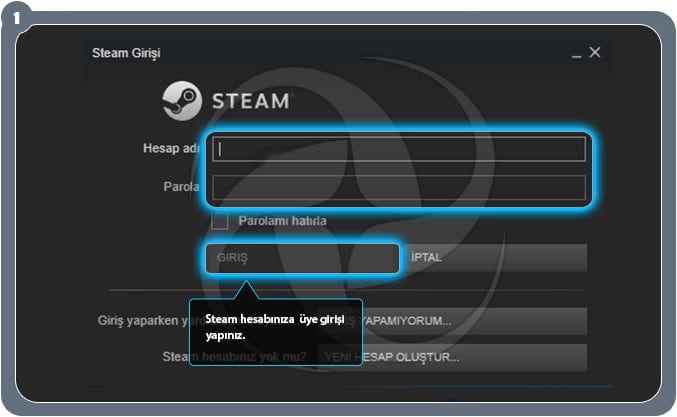The width and height of the screenshot is (677, 417).
Task: Click the Steam Girişi window title
Action: click(x=126, y=53)
